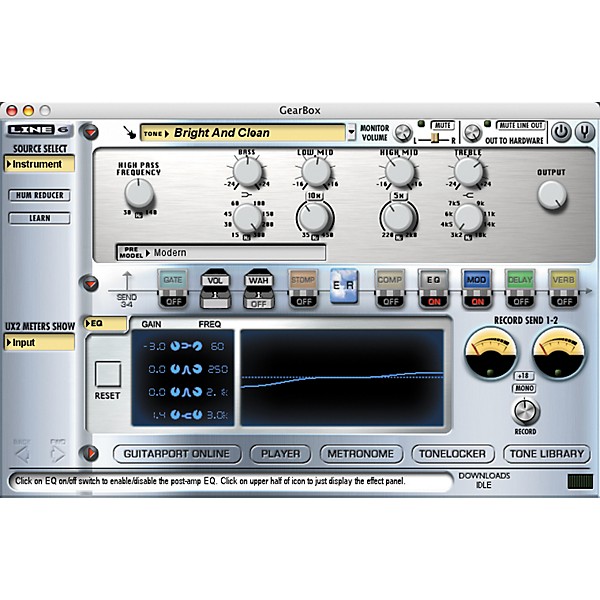The image size is (600, 600).
Task: Click first band low-shelf shape icon
Action: tap(186, 346)
